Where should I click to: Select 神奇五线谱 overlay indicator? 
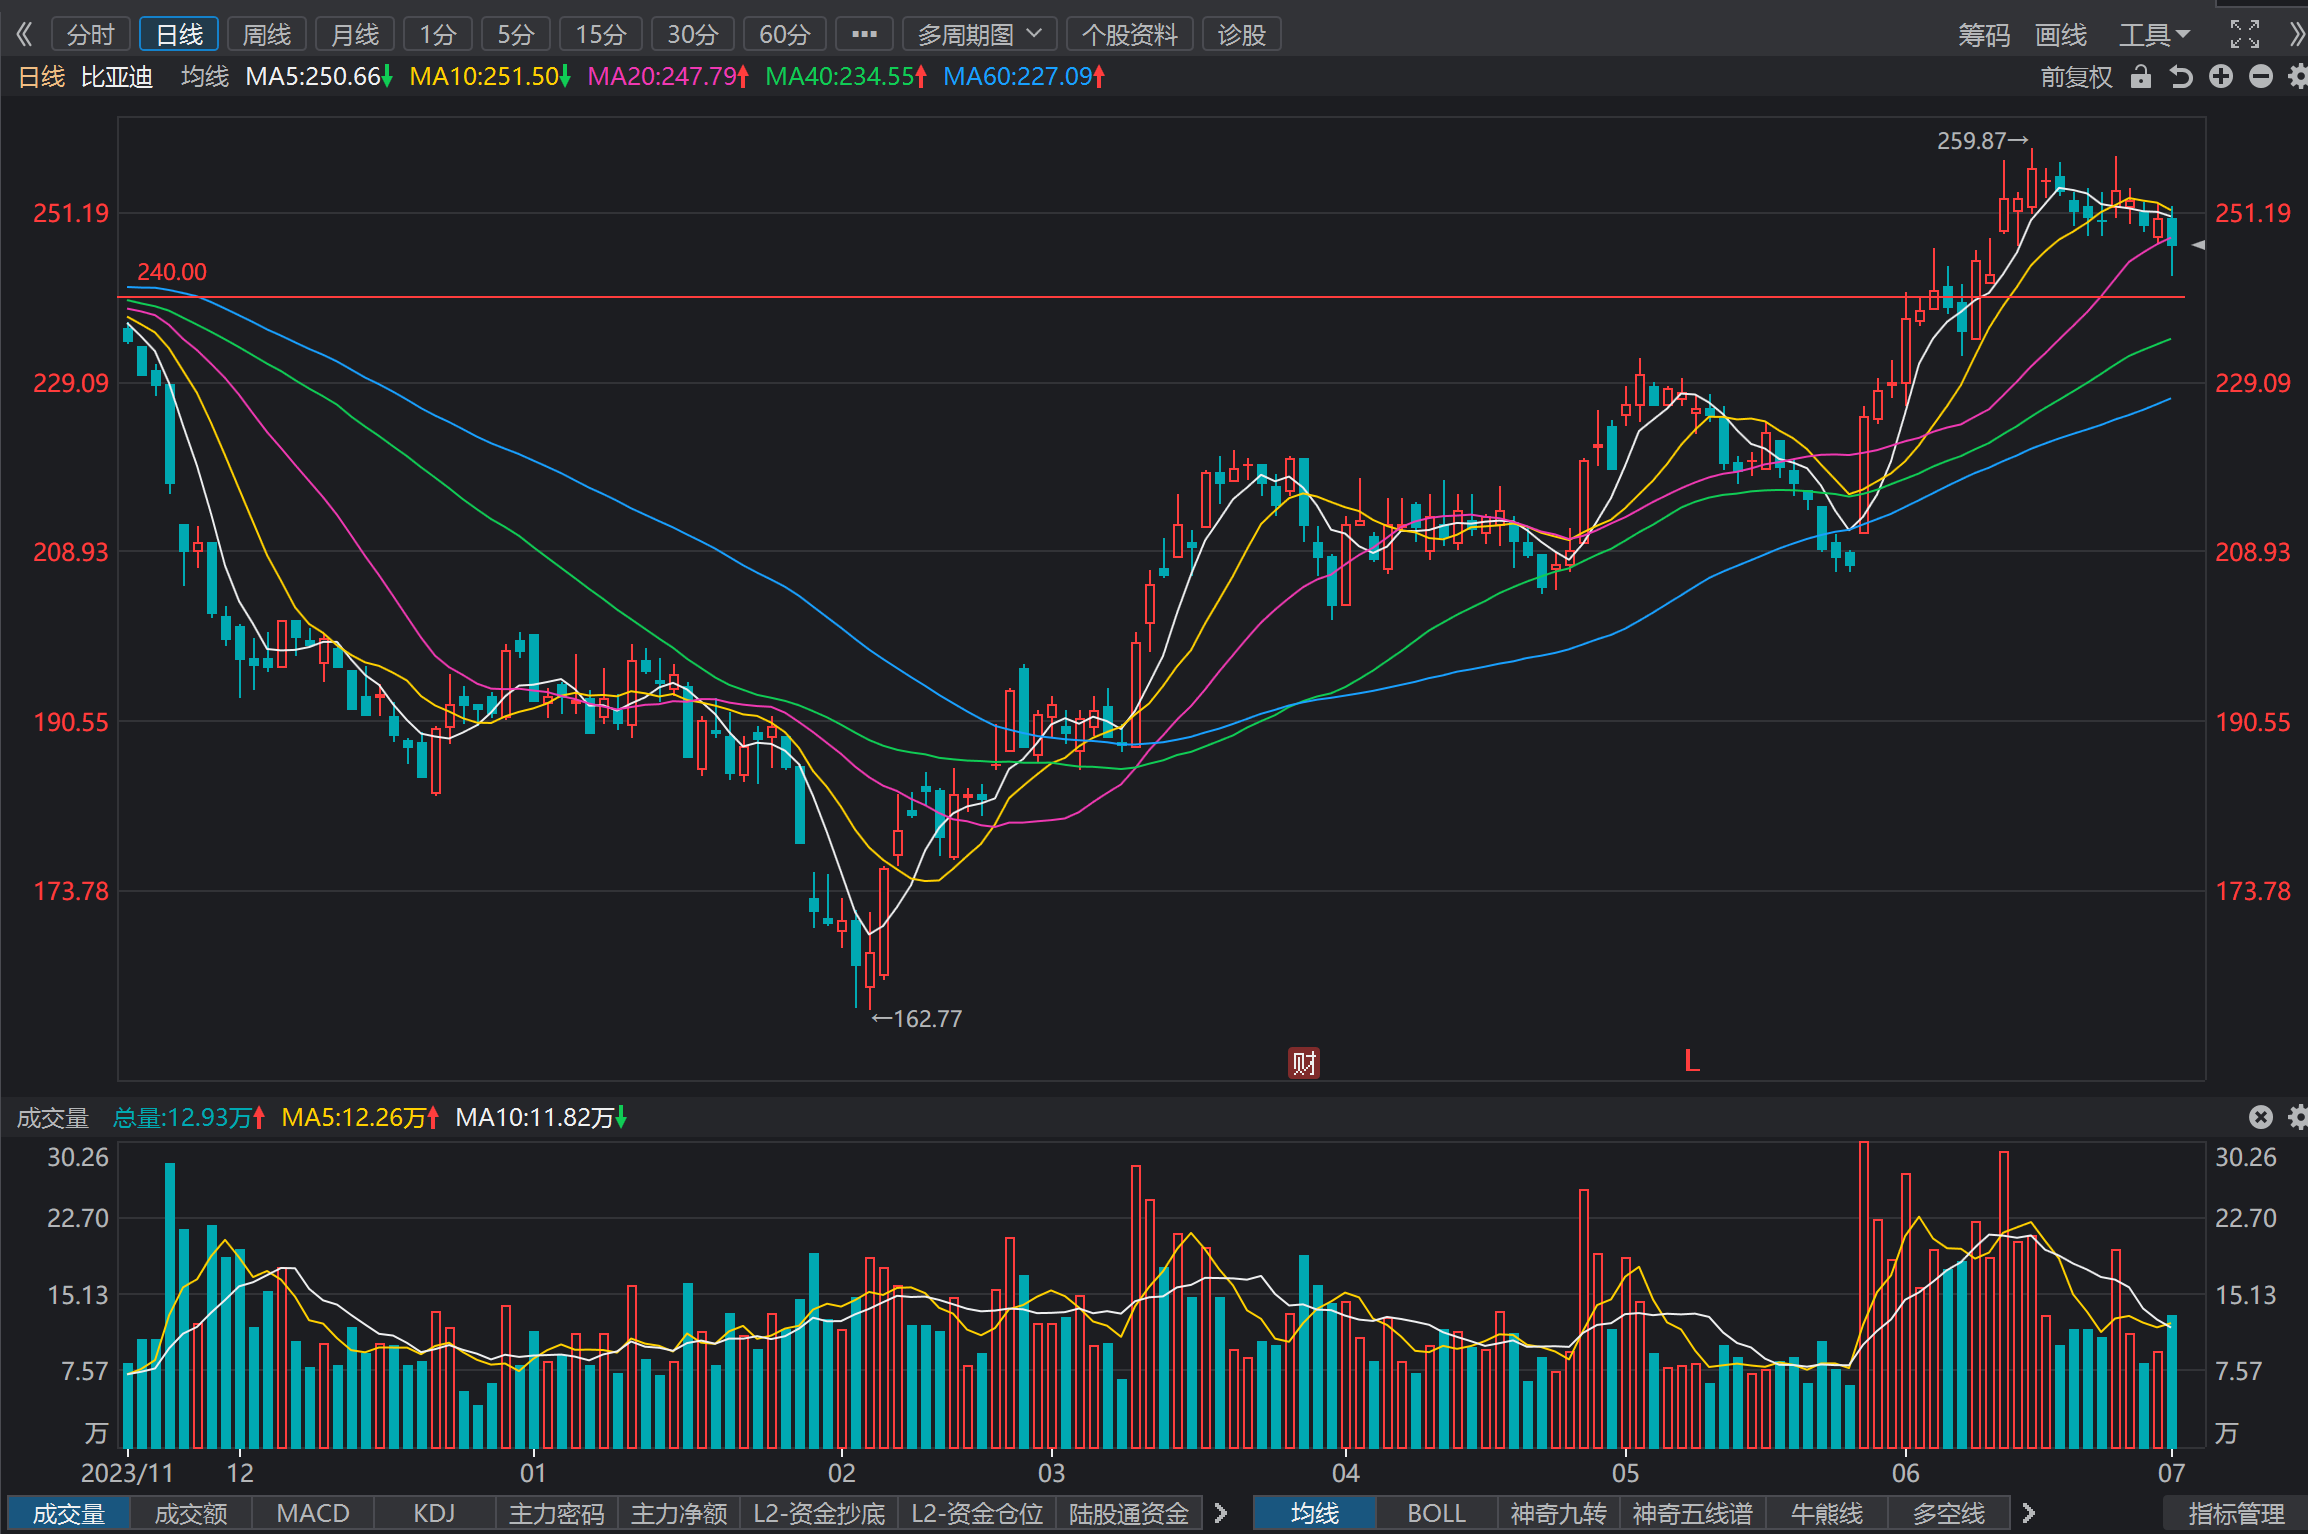coord(1693,1513)
